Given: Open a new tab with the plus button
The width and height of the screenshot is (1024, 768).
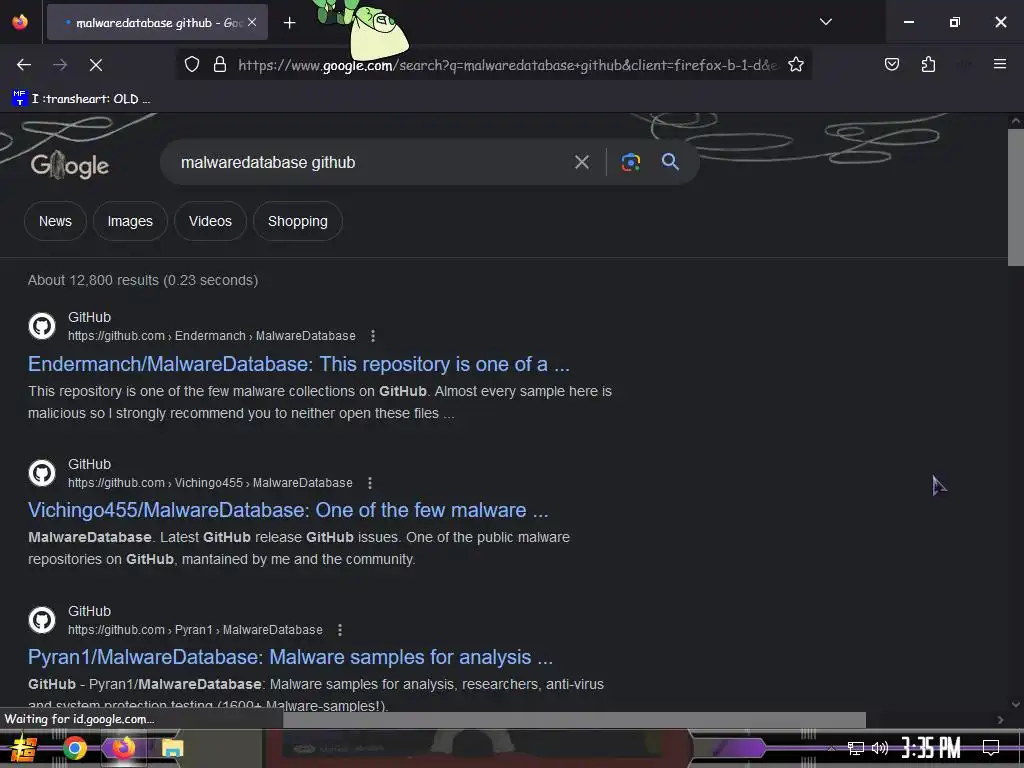Looking at the screenshot, I should (289, 23).
